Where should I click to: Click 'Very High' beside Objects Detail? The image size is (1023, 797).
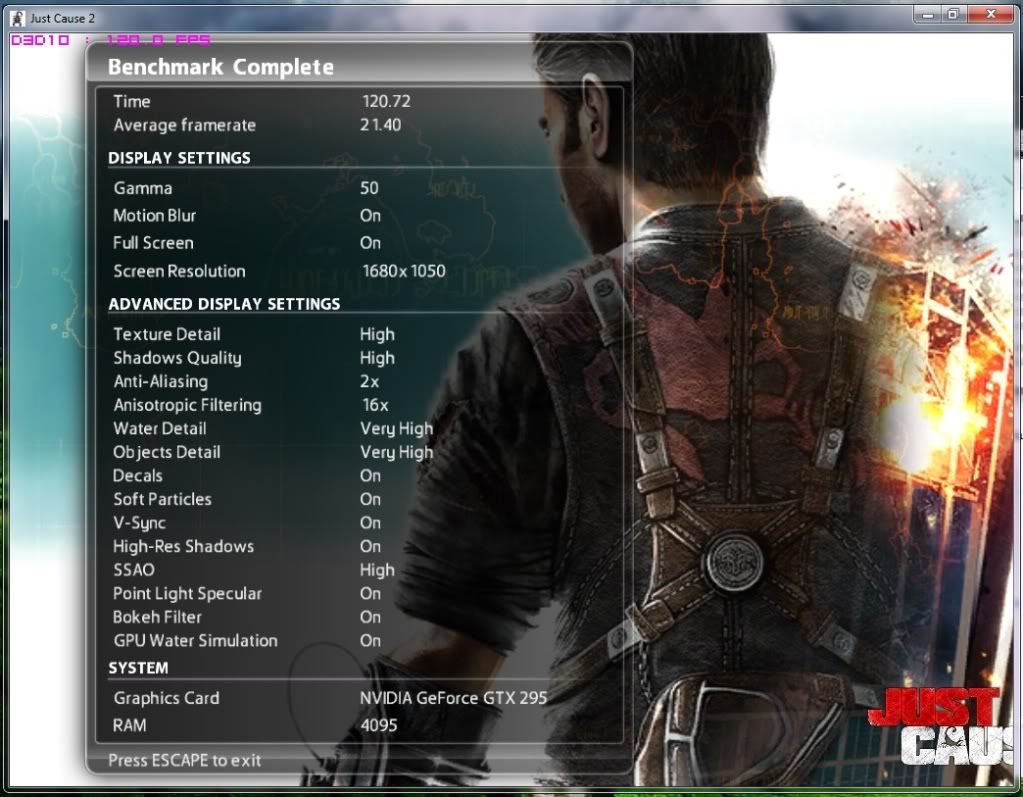(397, 452)
